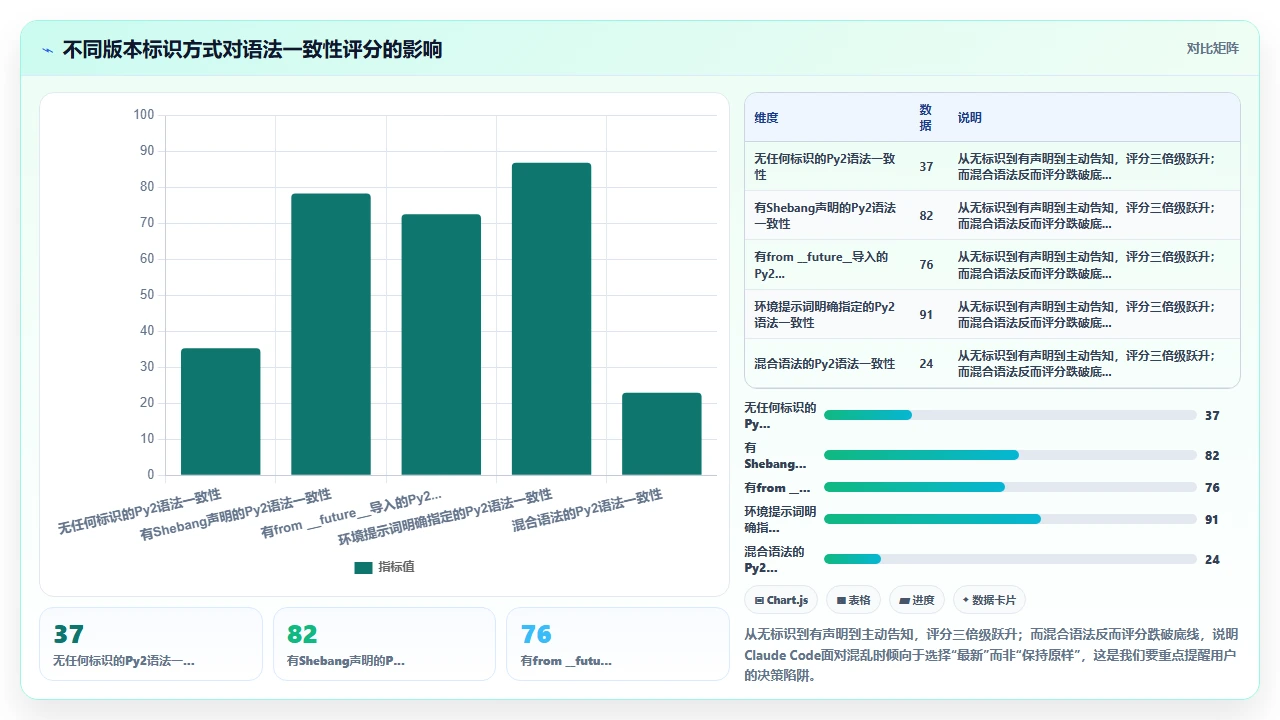
Task: Click table value 24
Action: pos(926,364)
